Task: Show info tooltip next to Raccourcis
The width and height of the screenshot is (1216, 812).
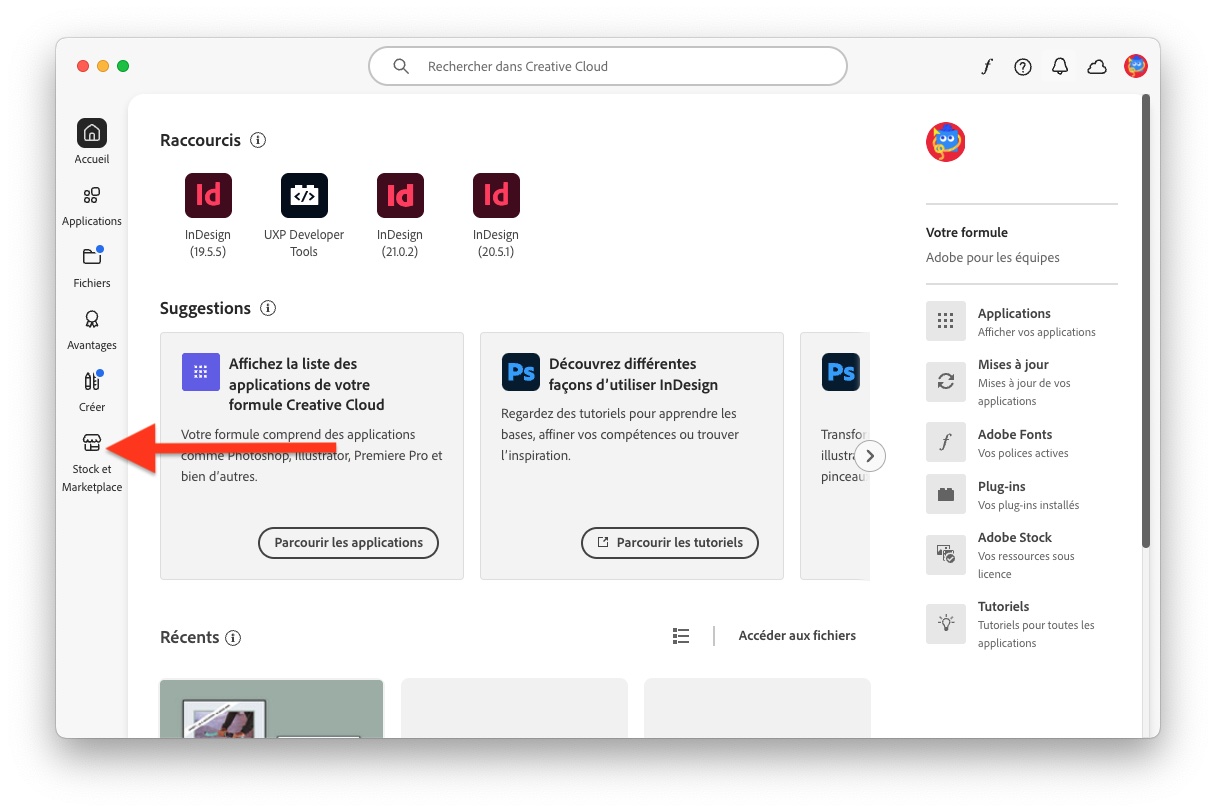Action: [x=258, y=140]
